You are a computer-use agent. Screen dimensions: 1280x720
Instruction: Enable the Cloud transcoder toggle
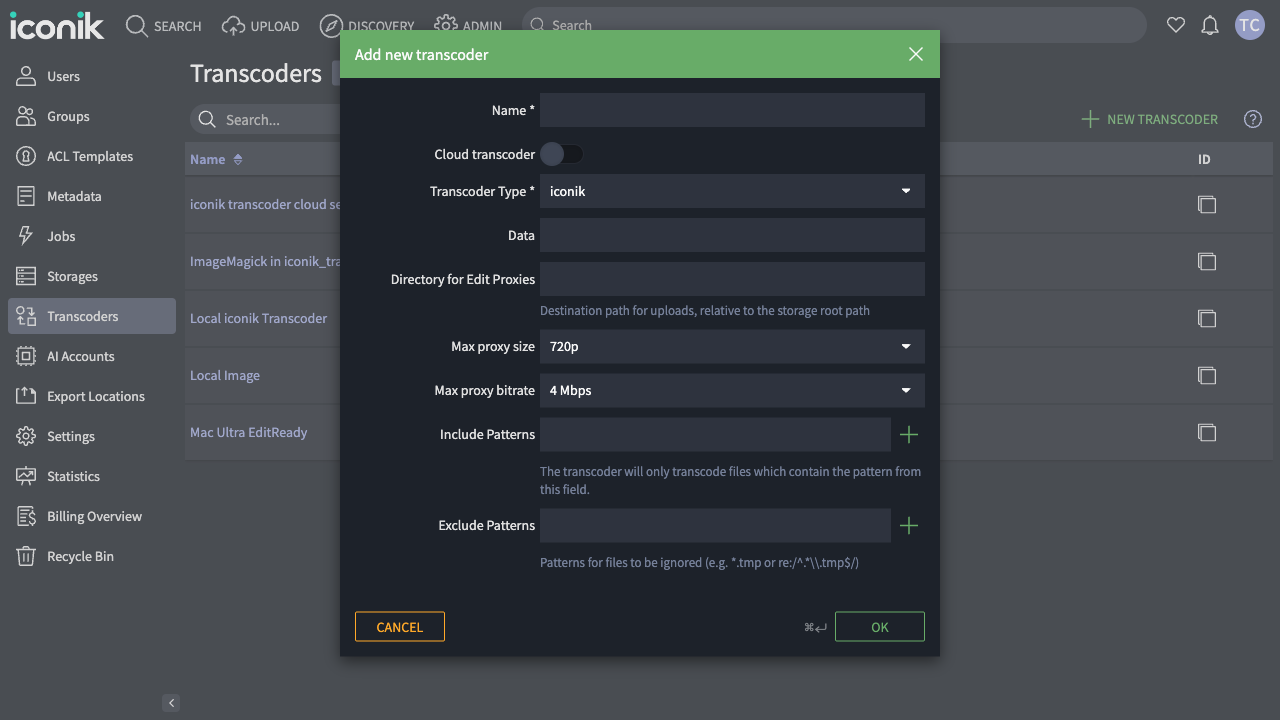click(561, 153)
